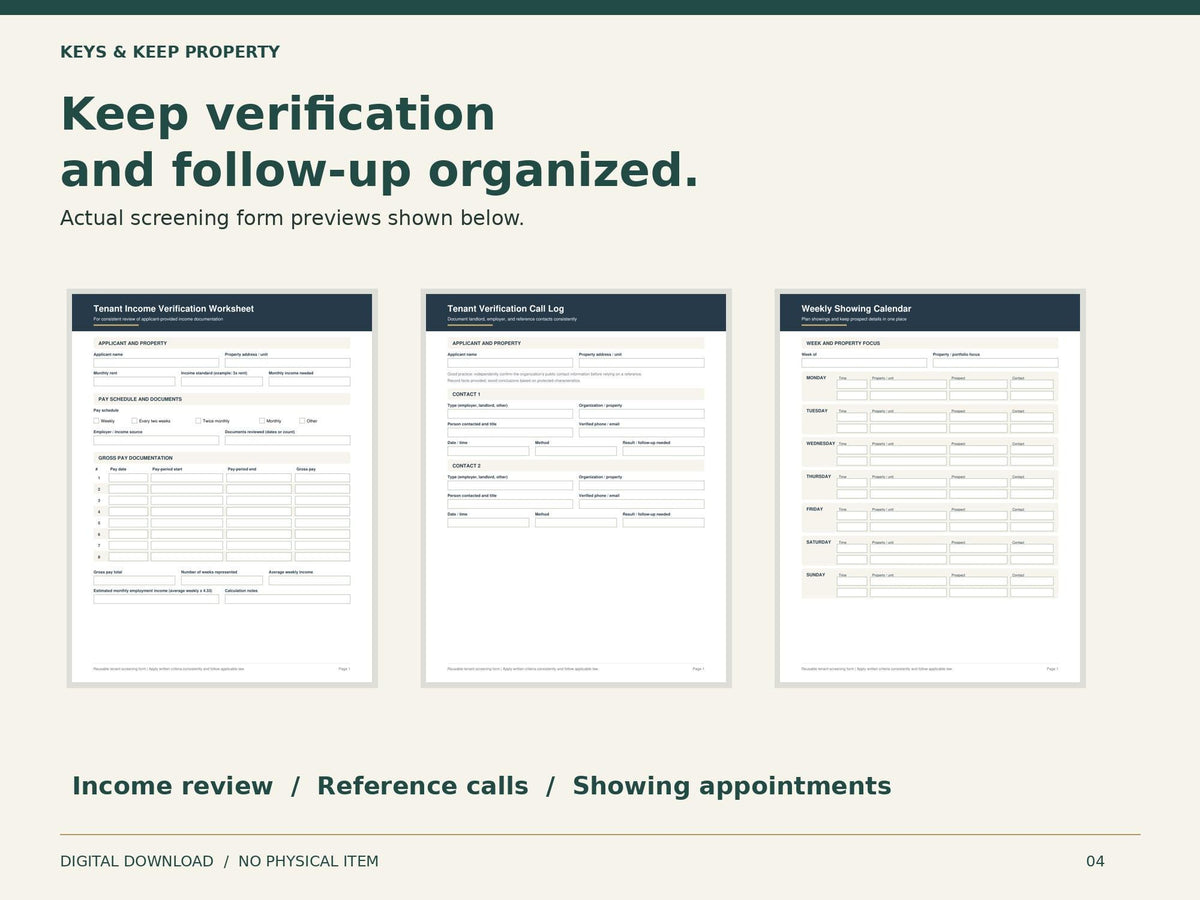
Task: Click Property address field in Income Worksheet
Action: tap(287, 363)
